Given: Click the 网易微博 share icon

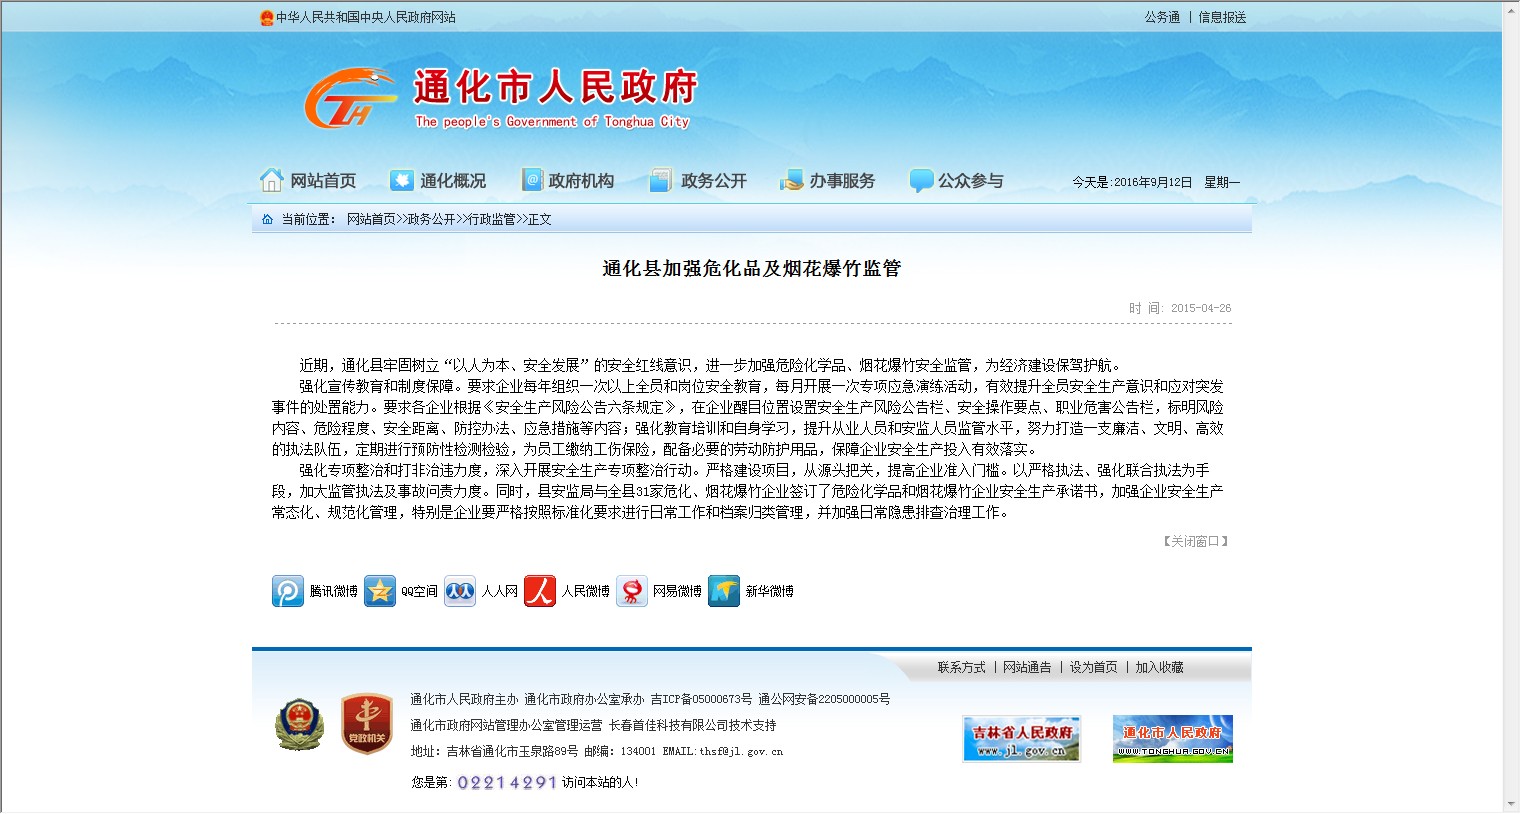Looking at the screenshot, I should [632, 591].
